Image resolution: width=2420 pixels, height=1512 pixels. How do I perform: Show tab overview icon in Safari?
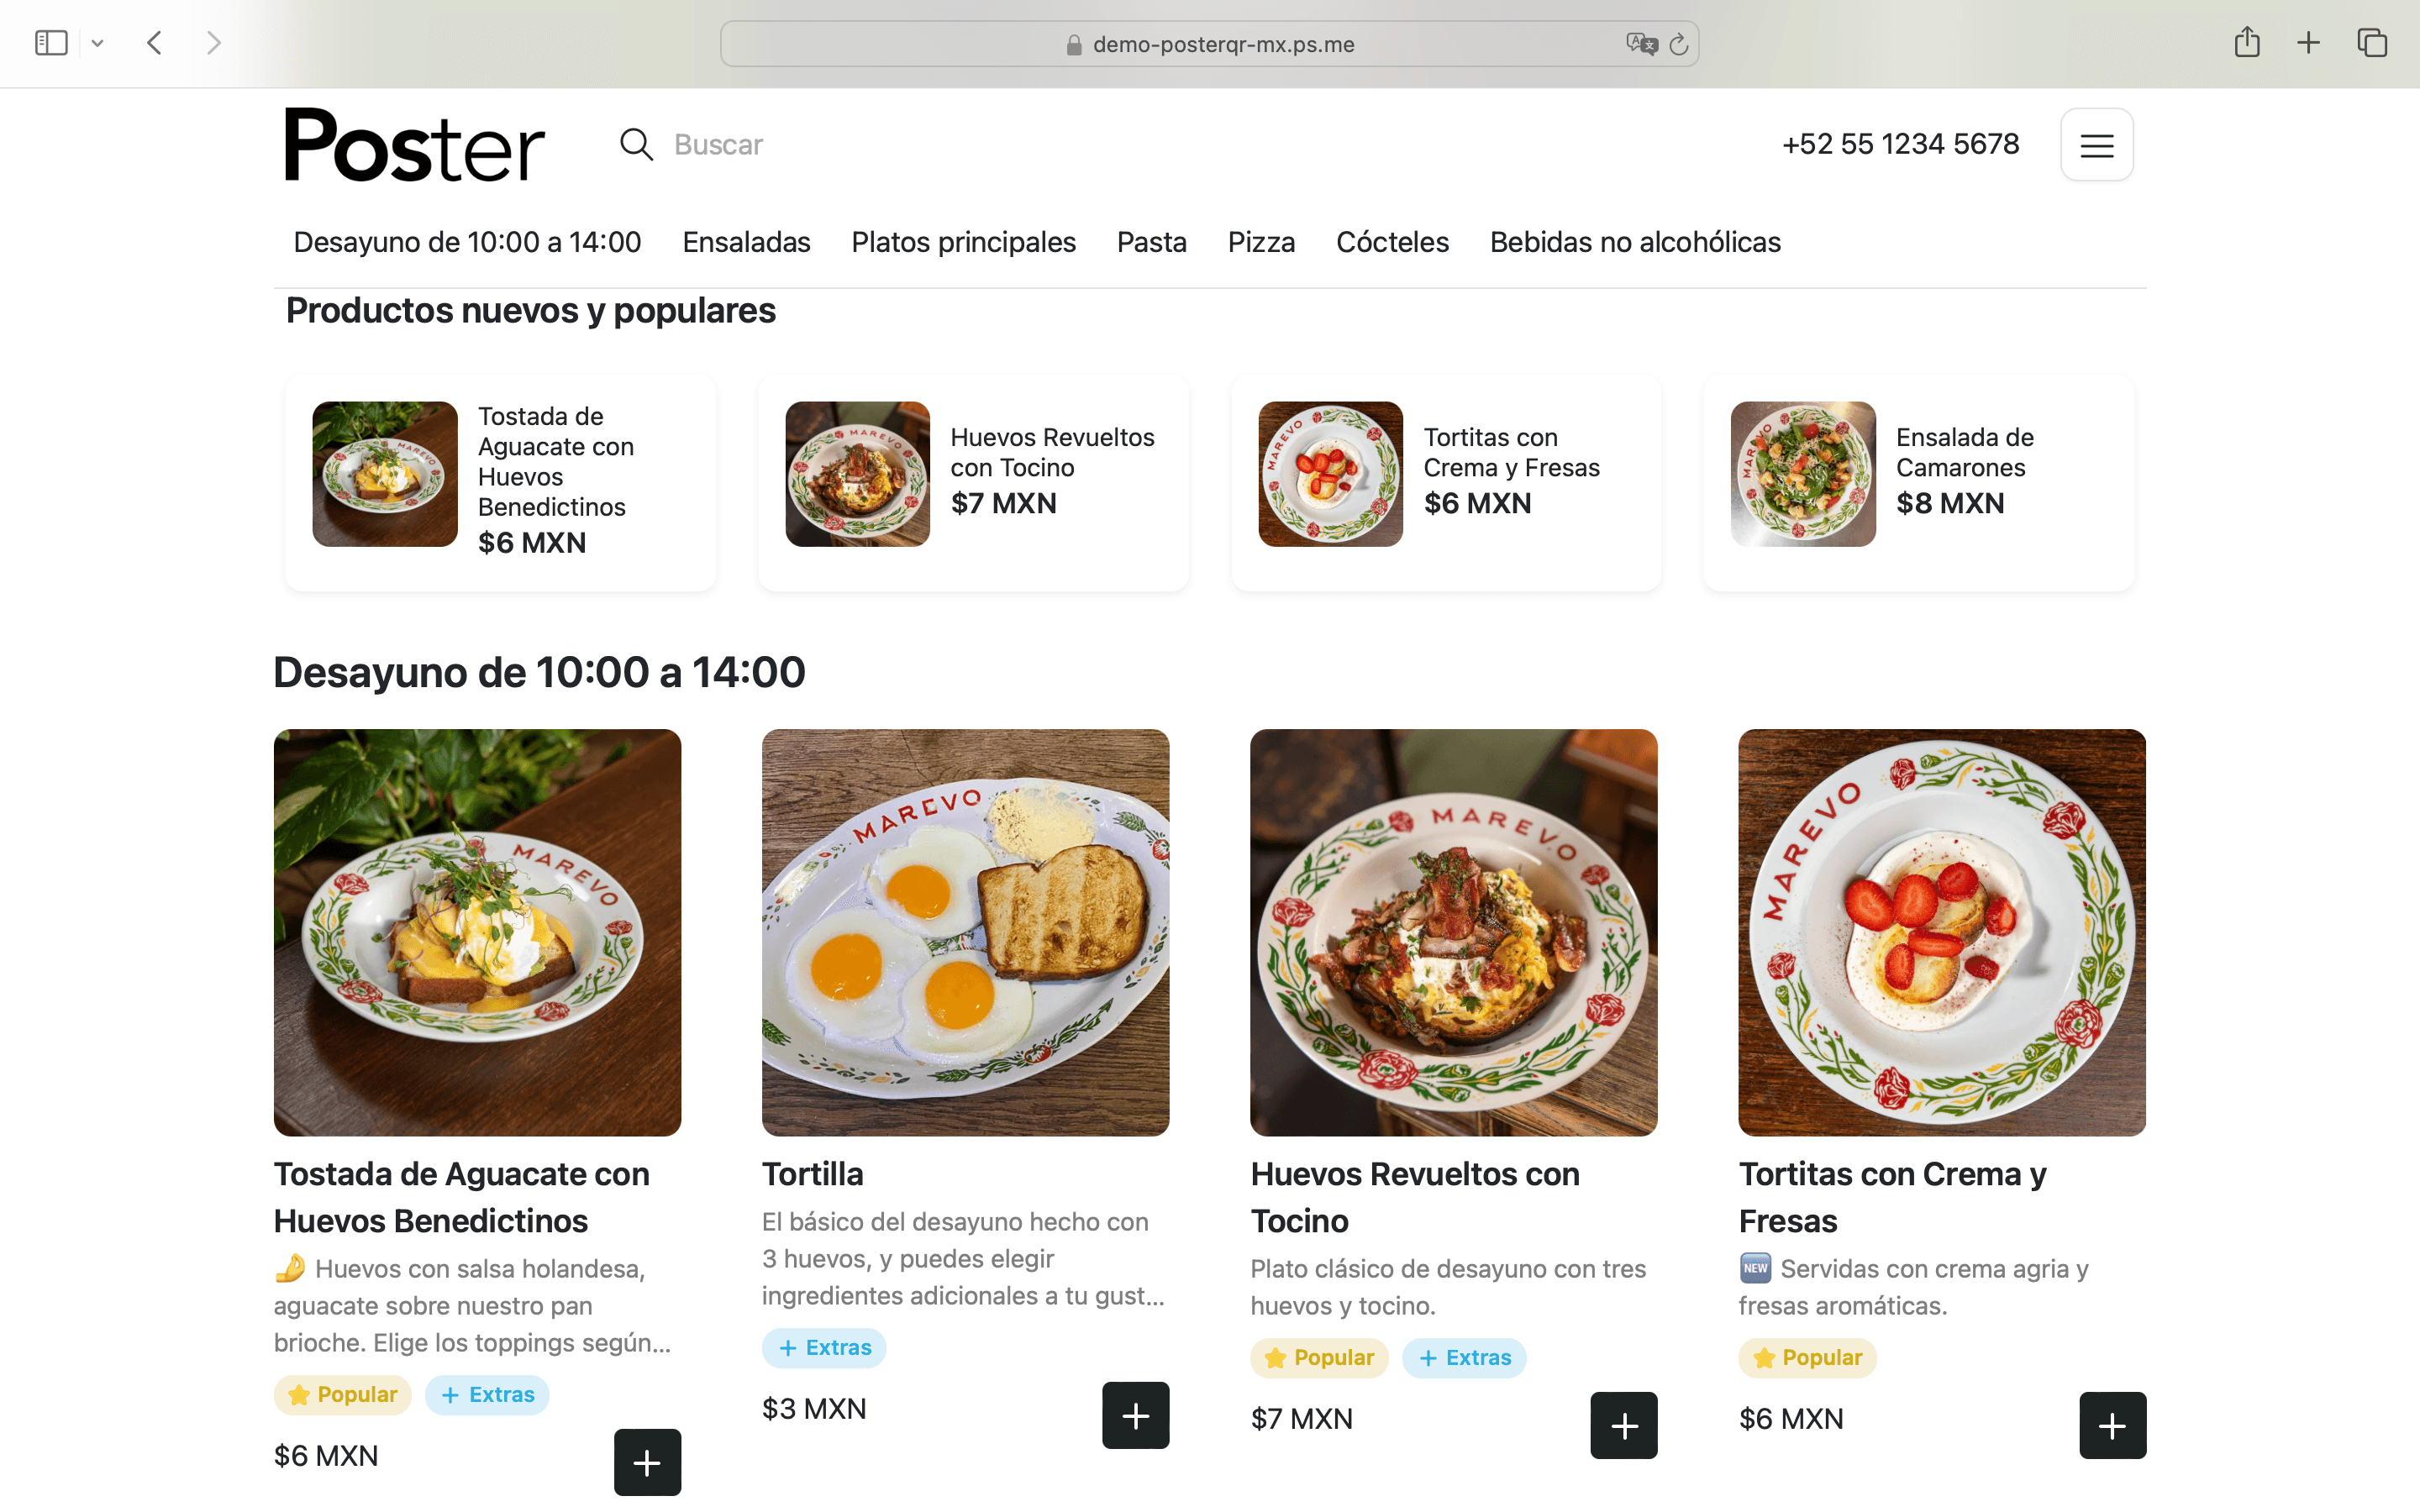[2371, 43]
